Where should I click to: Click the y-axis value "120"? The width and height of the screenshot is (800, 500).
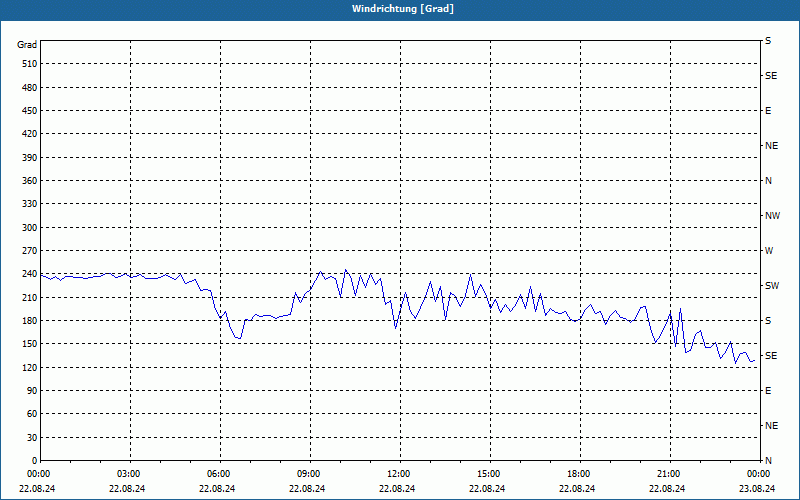(30, 367)
